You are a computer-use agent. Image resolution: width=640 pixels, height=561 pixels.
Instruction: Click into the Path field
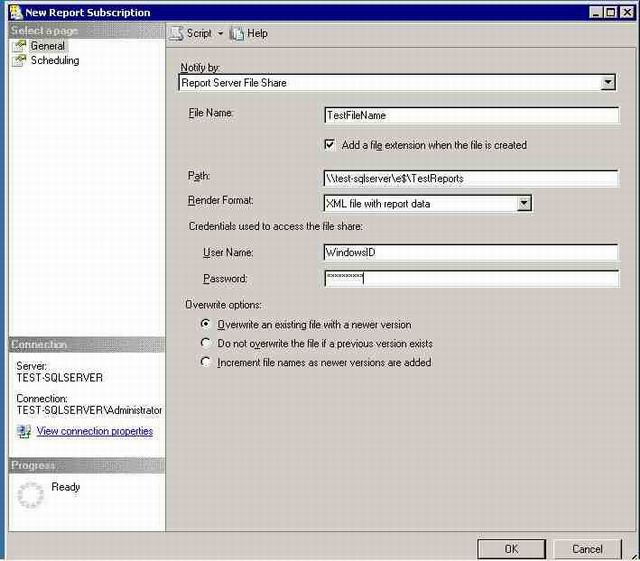coord(471,179)
